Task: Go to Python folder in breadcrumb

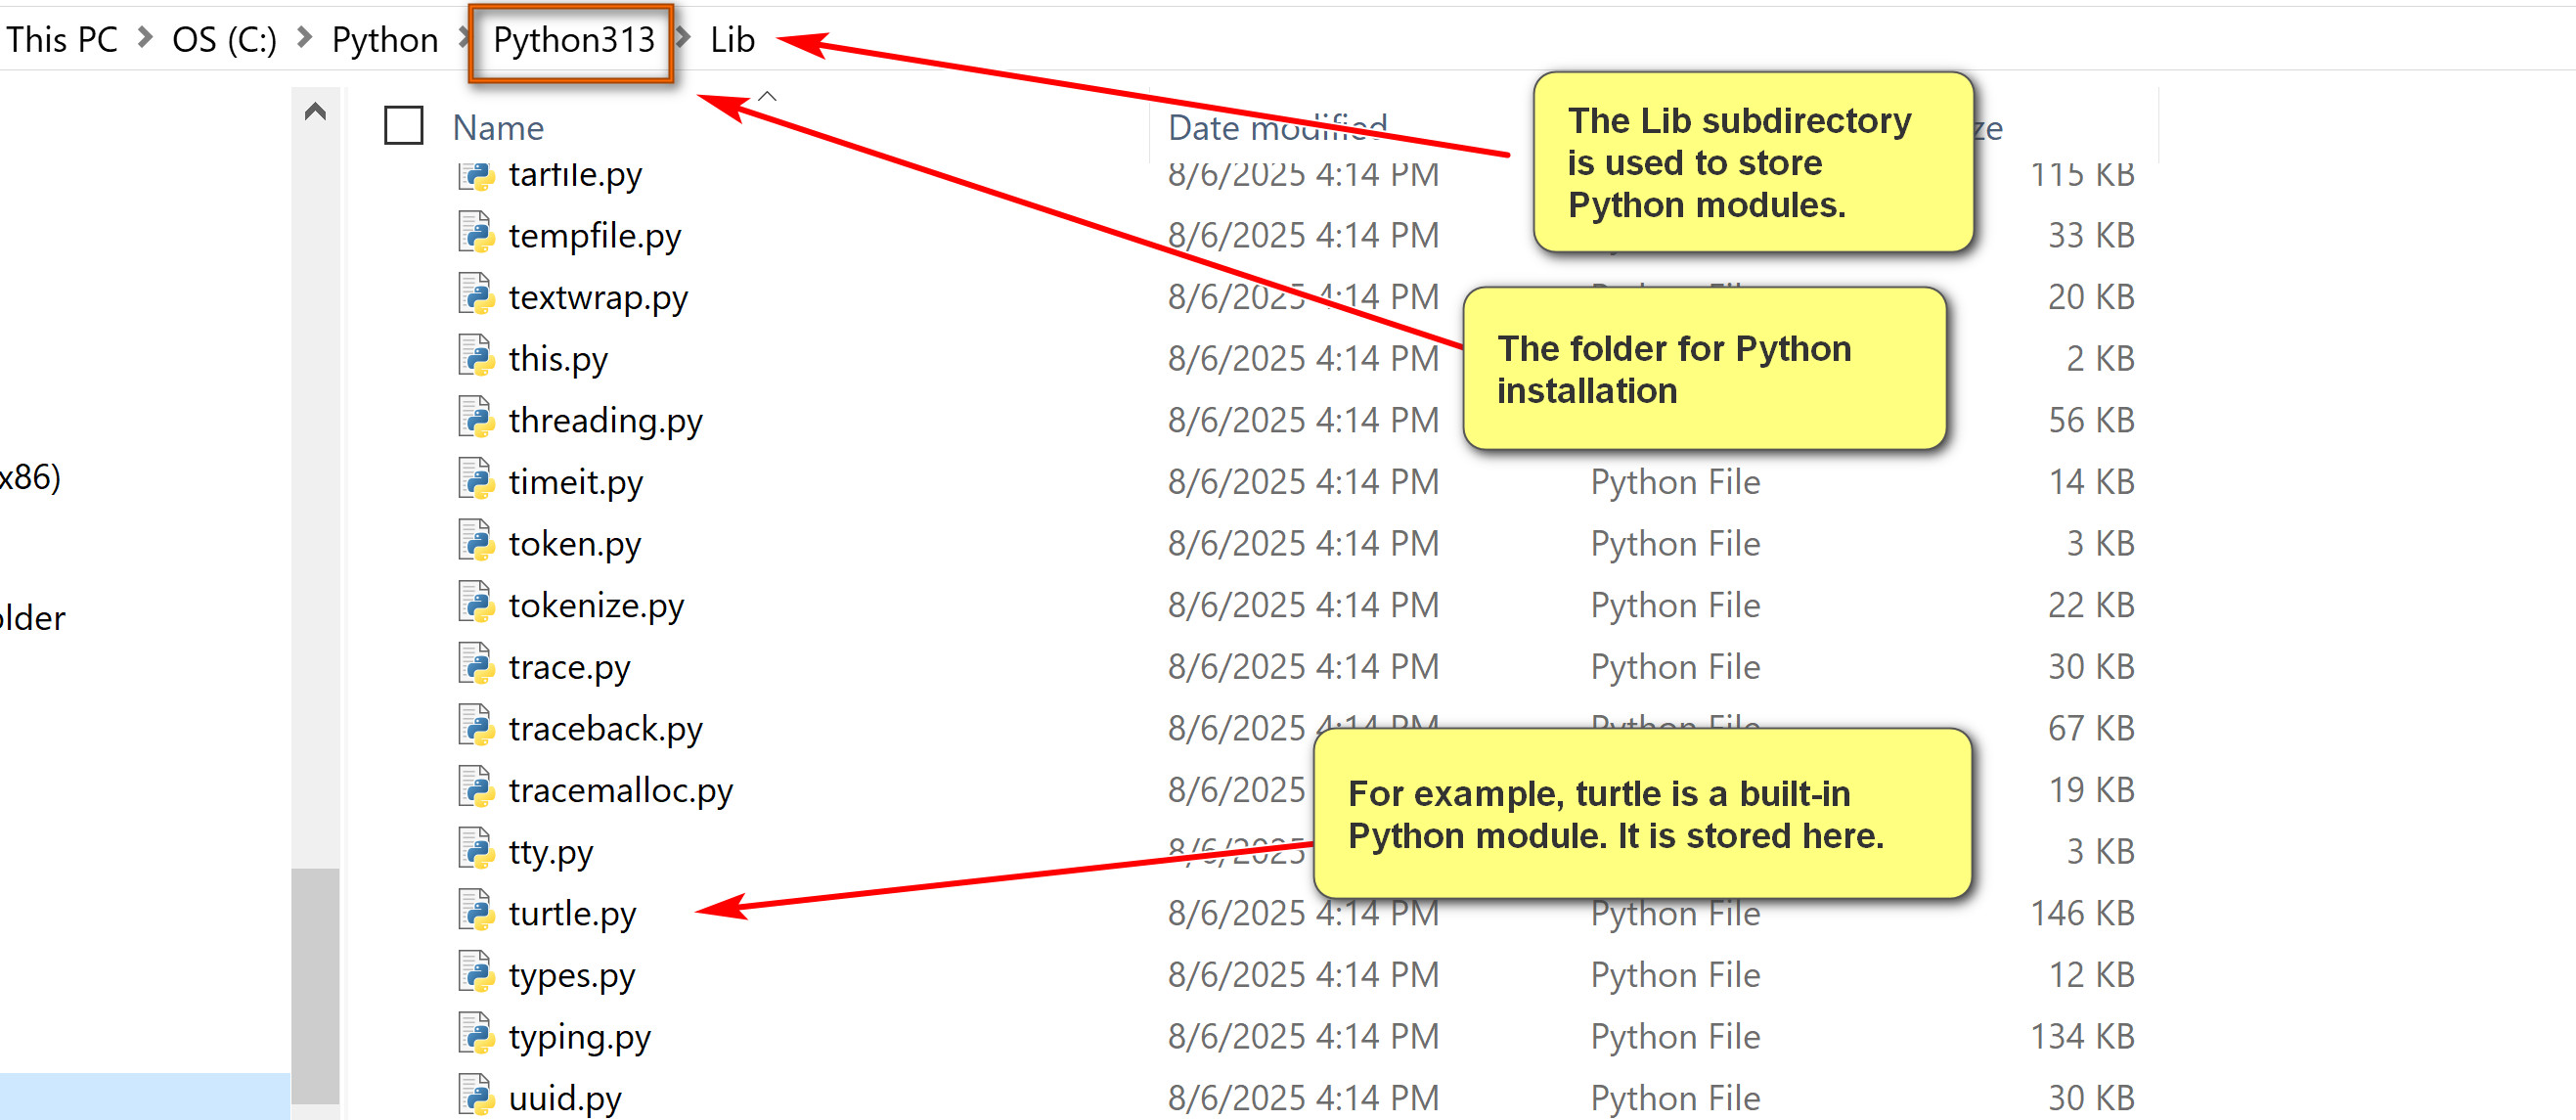Action: click(x=385, y=40)
